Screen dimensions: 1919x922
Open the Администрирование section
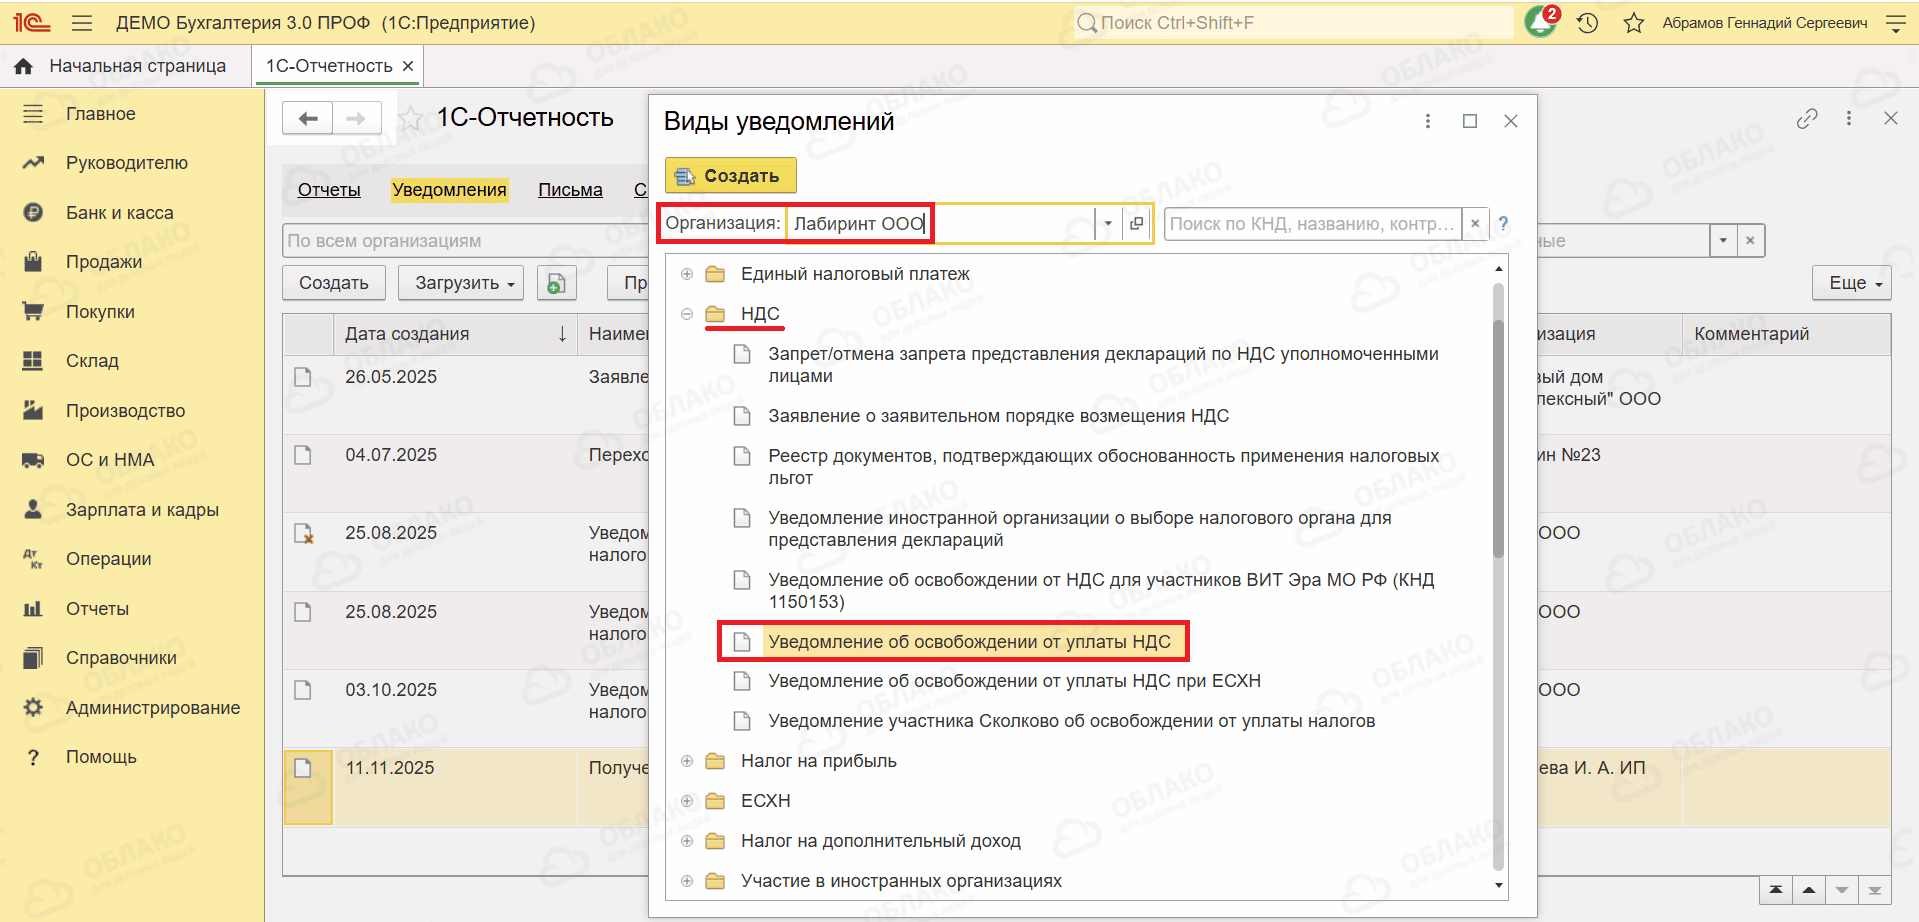pyautogui.click(x=153, y=708)
